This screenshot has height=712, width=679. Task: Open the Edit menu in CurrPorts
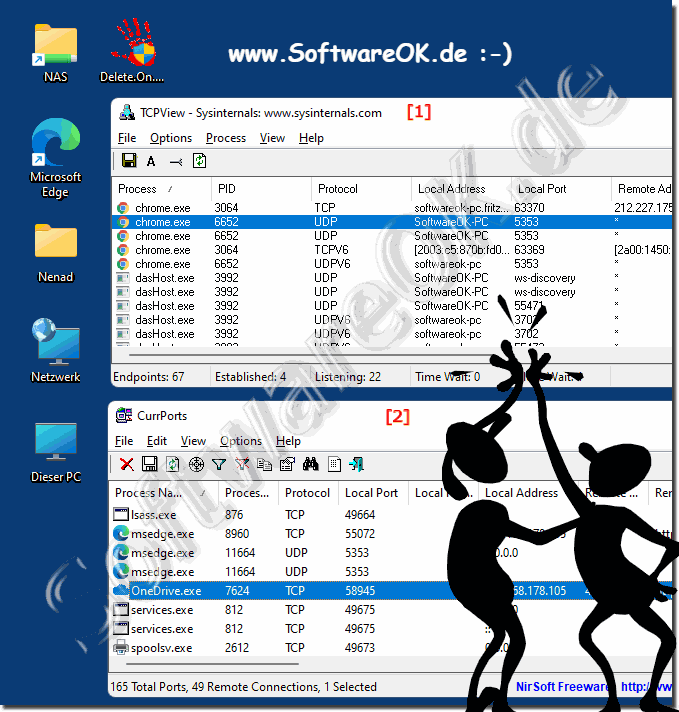pos(157,440)
